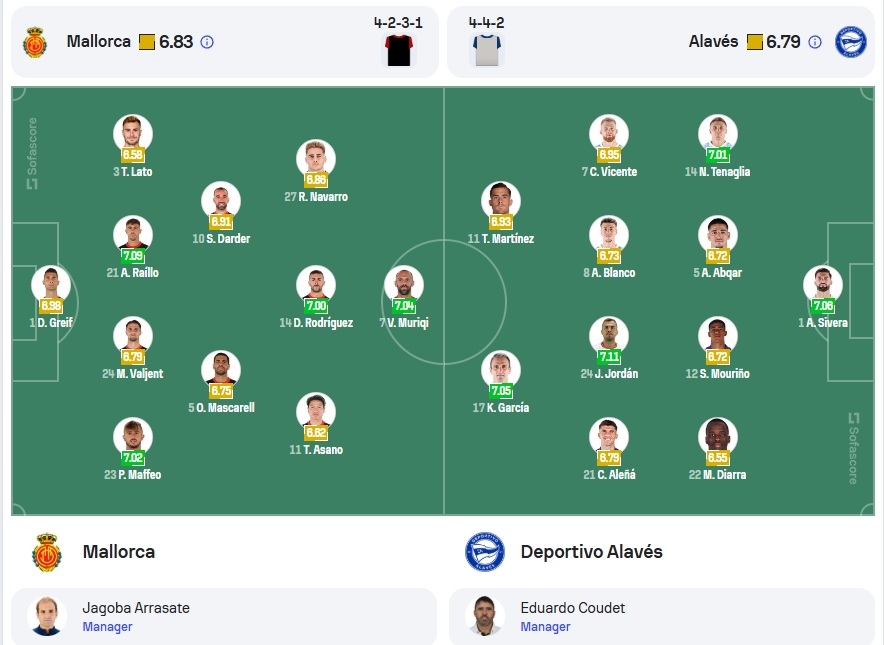Image resolution: width=884 pixels, height=645 pixels.
Task: Click the info icon next to Mallorca rating
Action: (x=207, y=42)
